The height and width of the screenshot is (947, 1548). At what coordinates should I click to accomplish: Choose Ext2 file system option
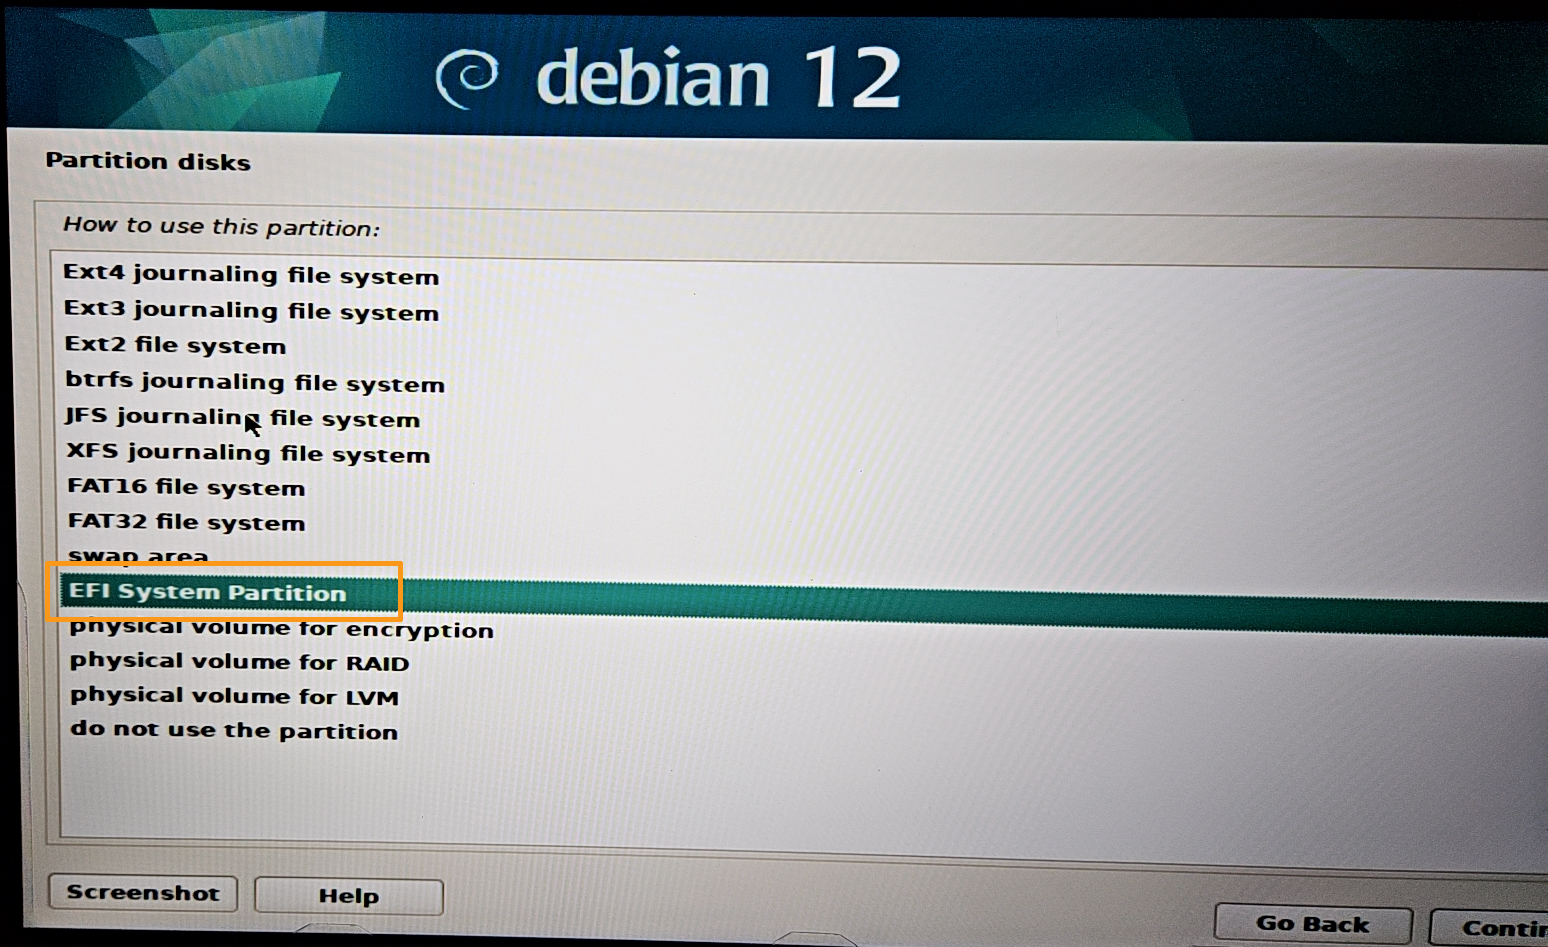[x=175, y=346]
